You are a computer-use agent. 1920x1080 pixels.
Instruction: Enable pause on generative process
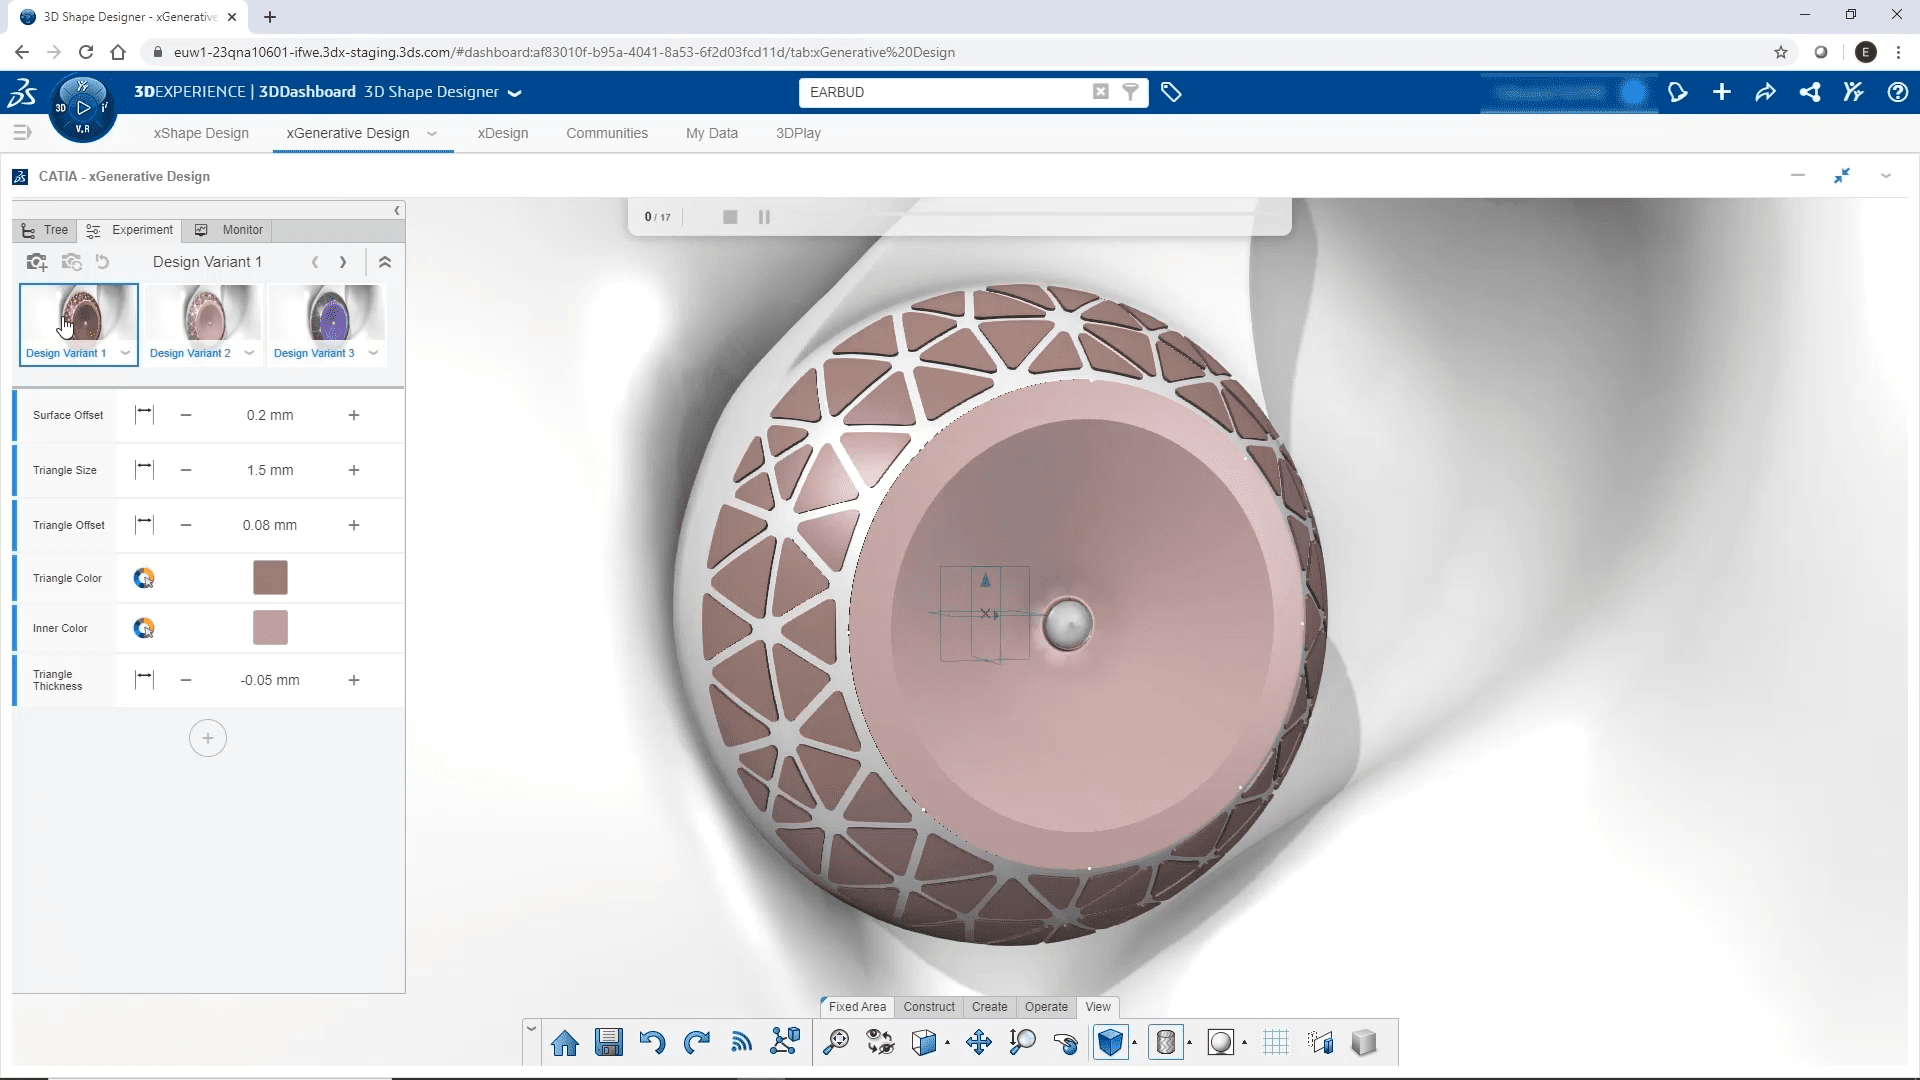(764, 216)
